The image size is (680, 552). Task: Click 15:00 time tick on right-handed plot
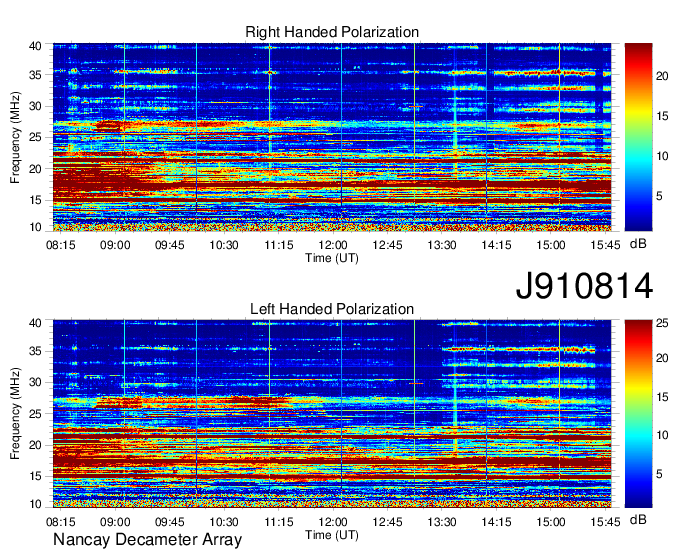click(x=551, y=245)
